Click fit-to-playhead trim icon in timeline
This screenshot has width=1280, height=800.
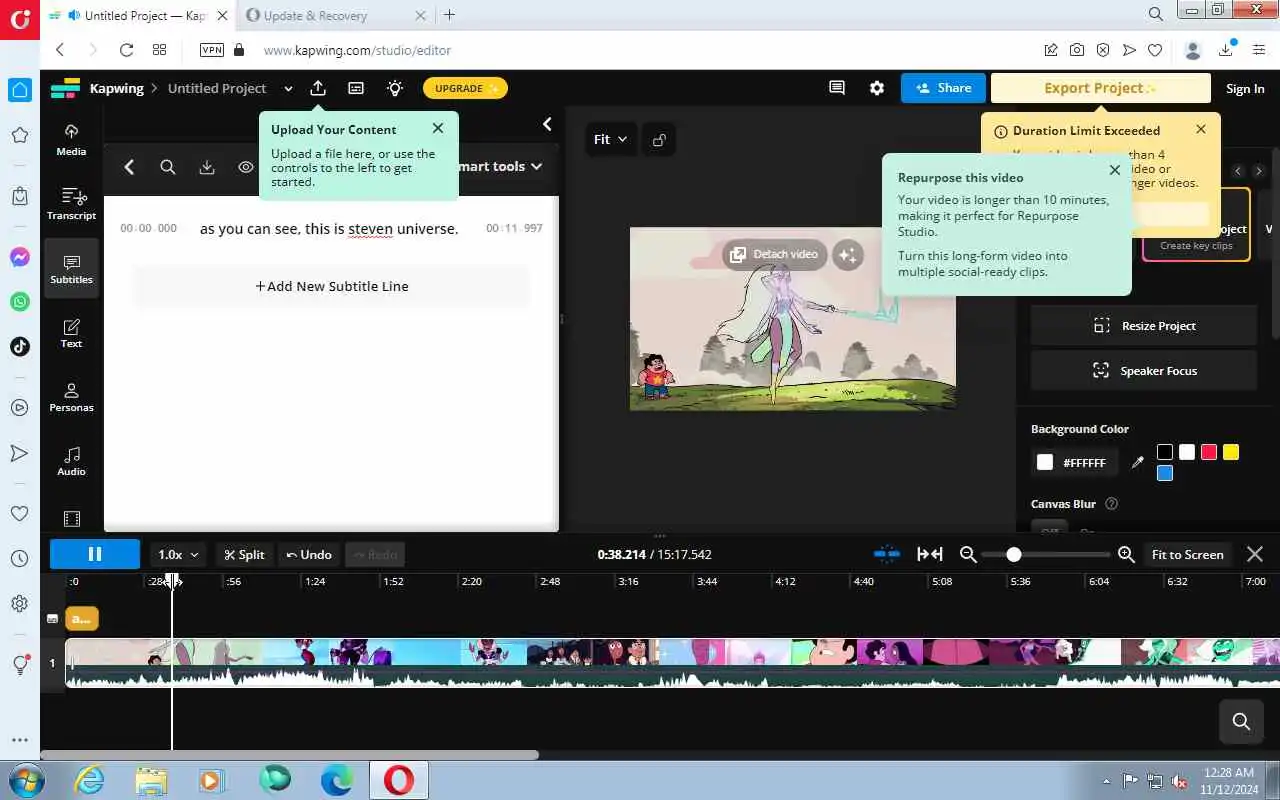(930, 554)
